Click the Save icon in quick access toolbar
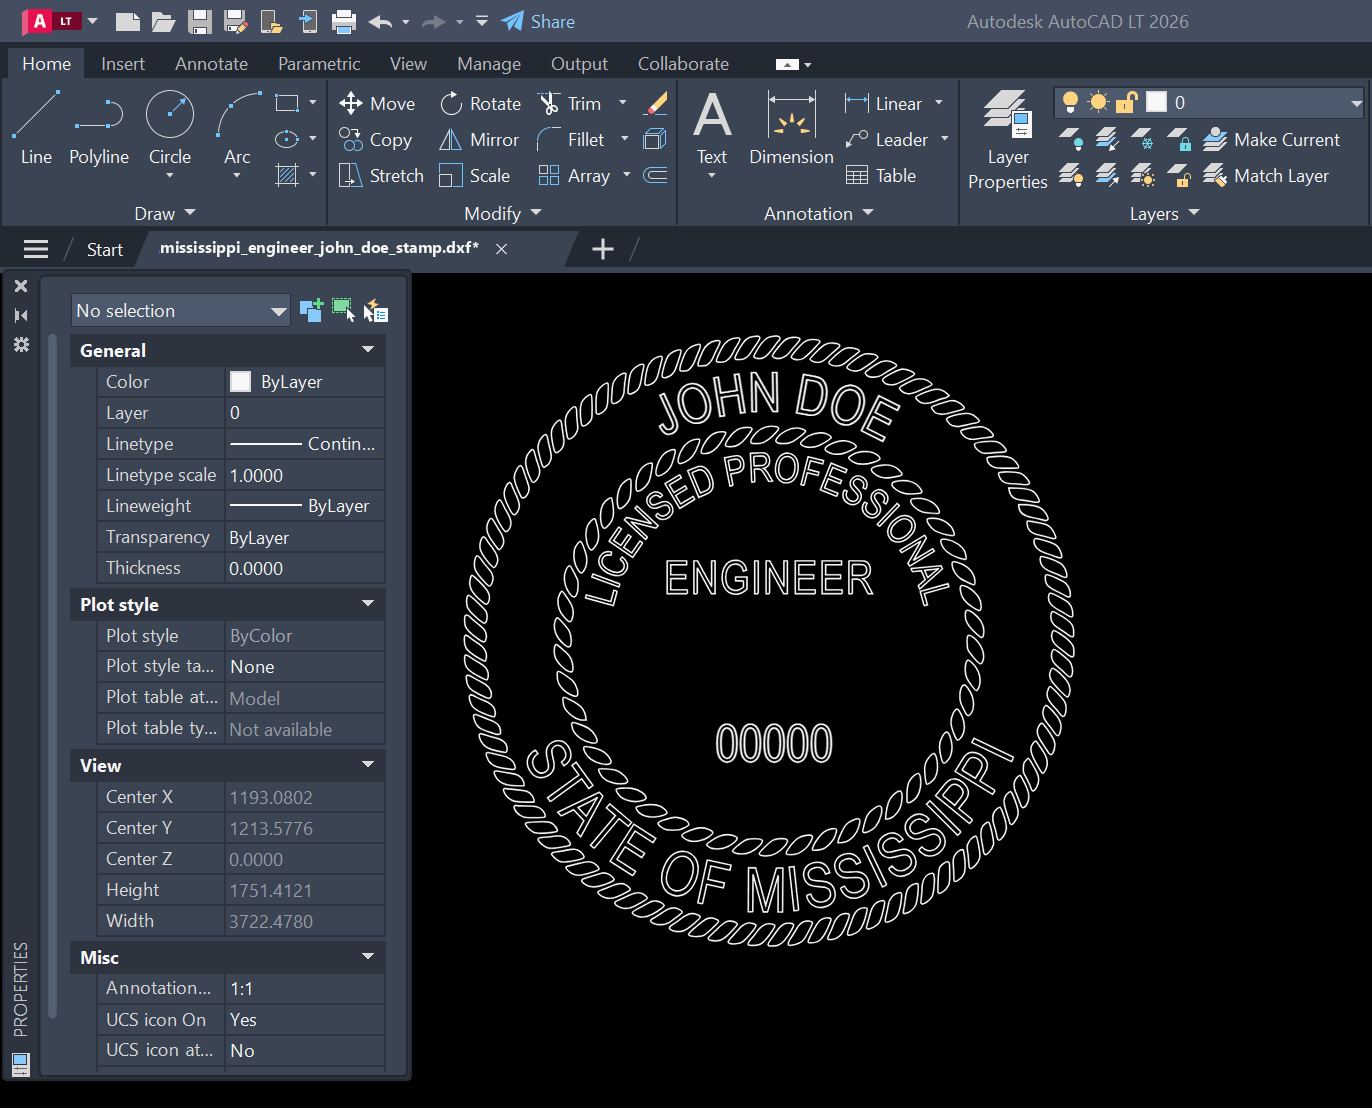1372x1108 pixels. [x=200, y=21]
